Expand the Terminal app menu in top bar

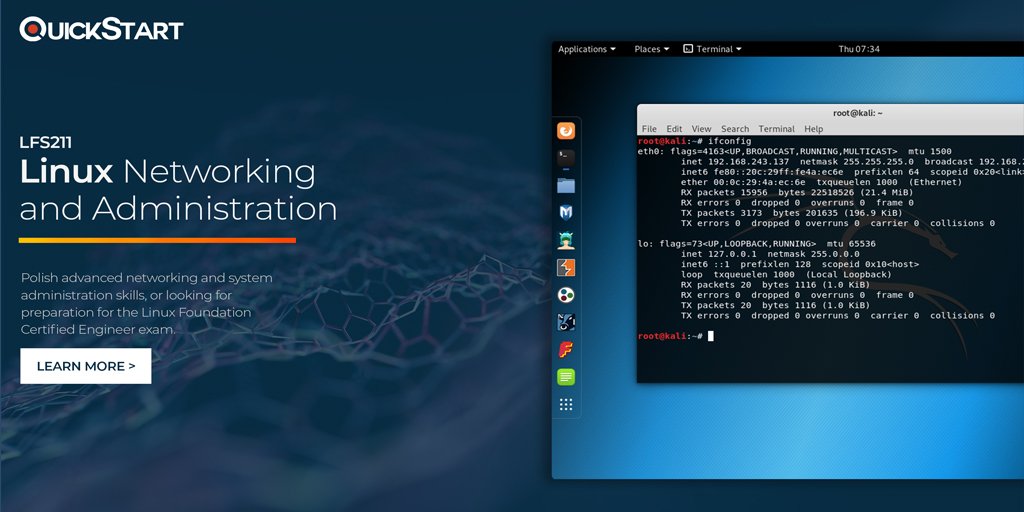coord(712,49)
